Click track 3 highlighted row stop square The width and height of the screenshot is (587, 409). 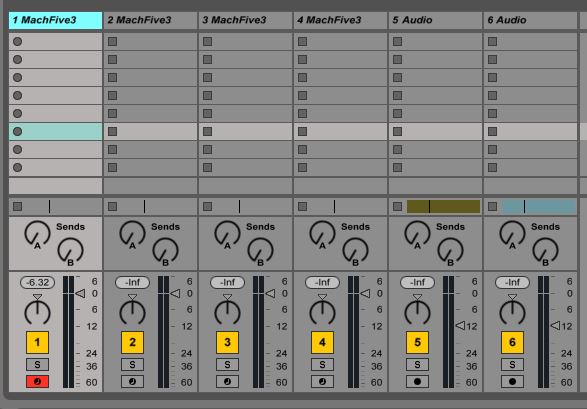click(x=207, y=131)
